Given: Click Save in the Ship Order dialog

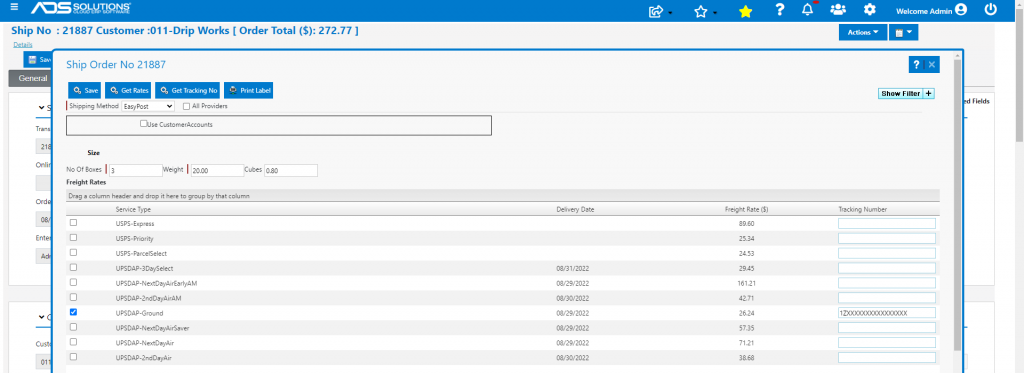Looking at the screenshot, I should pyautogui.click(x=86, y=90).
